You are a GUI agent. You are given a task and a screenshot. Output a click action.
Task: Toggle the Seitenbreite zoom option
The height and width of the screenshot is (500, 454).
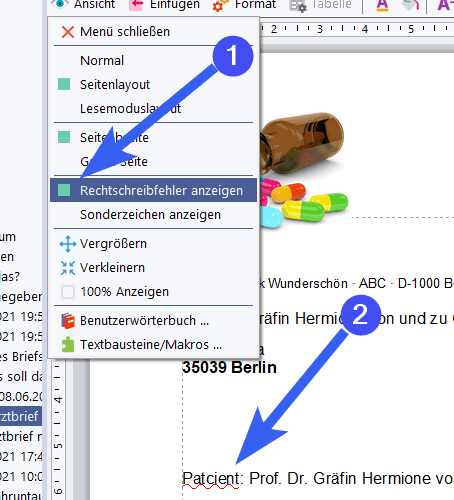pos(153,137)
